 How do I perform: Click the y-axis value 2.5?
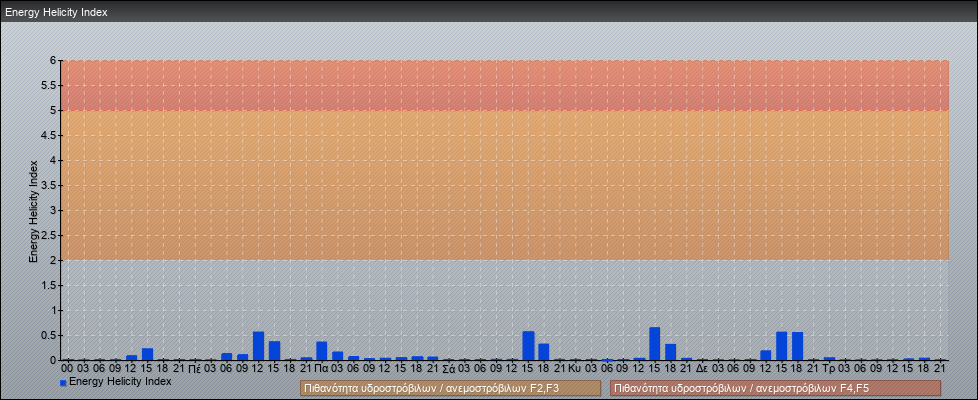click(x=49, y=235)
